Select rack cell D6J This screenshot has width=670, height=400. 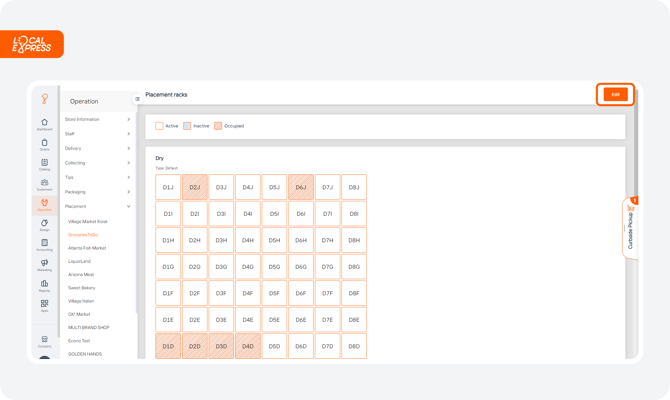tap(301, 187)
